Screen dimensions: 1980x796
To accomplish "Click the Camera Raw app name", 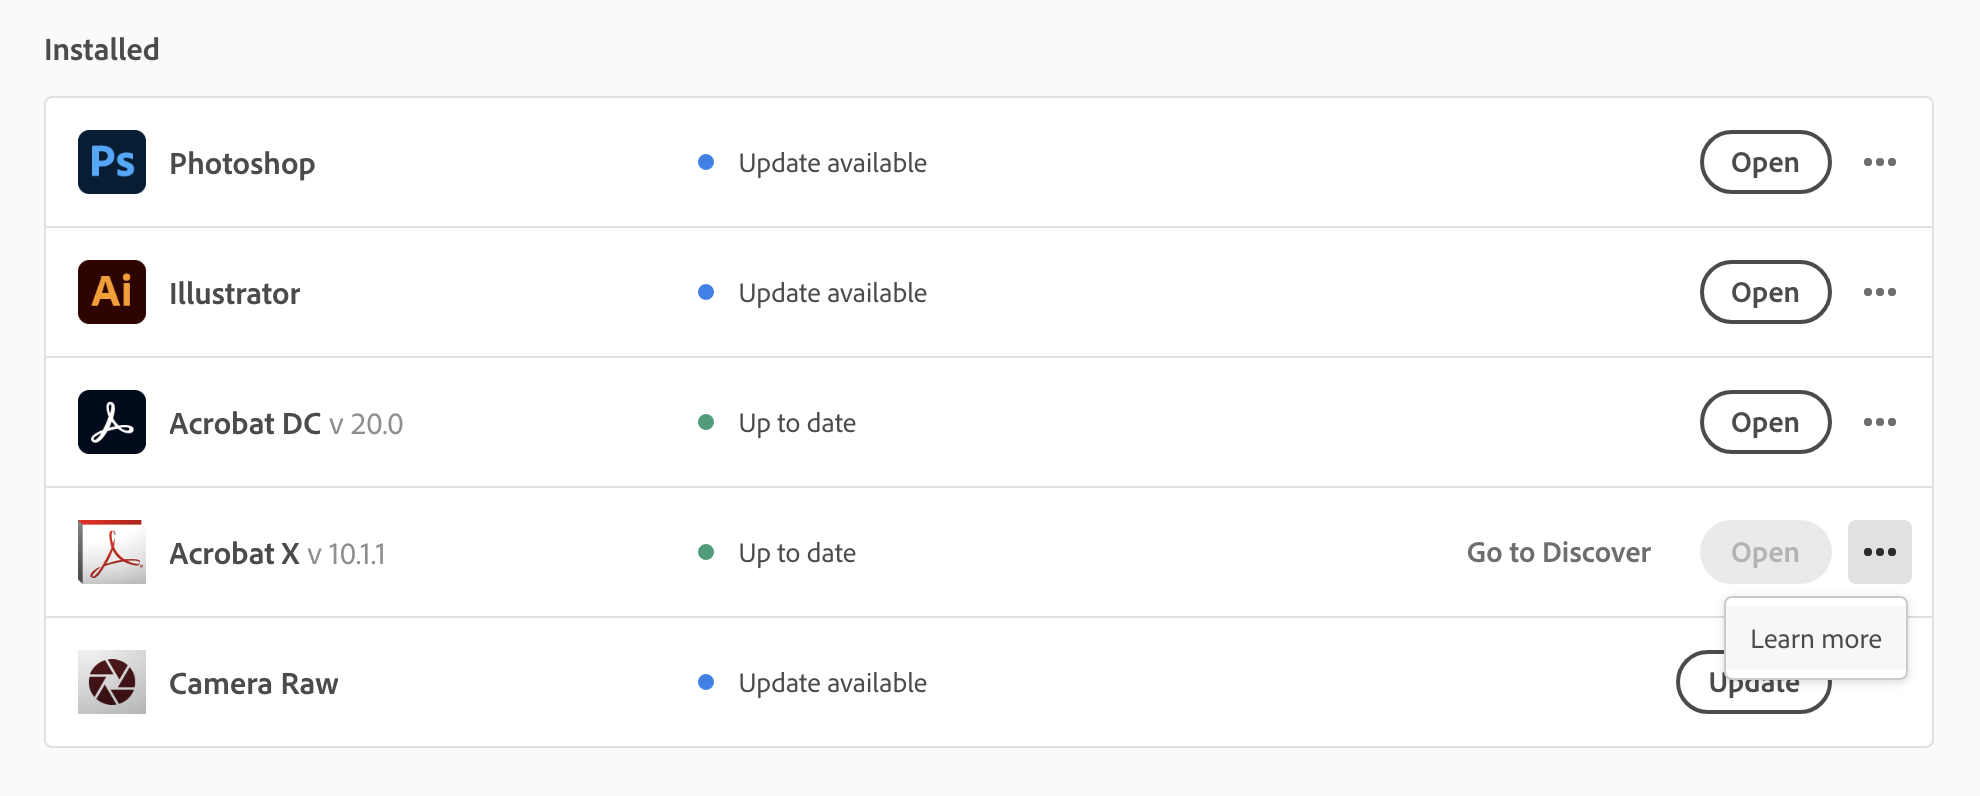I will pyautogui.click(x=253, y=684).
